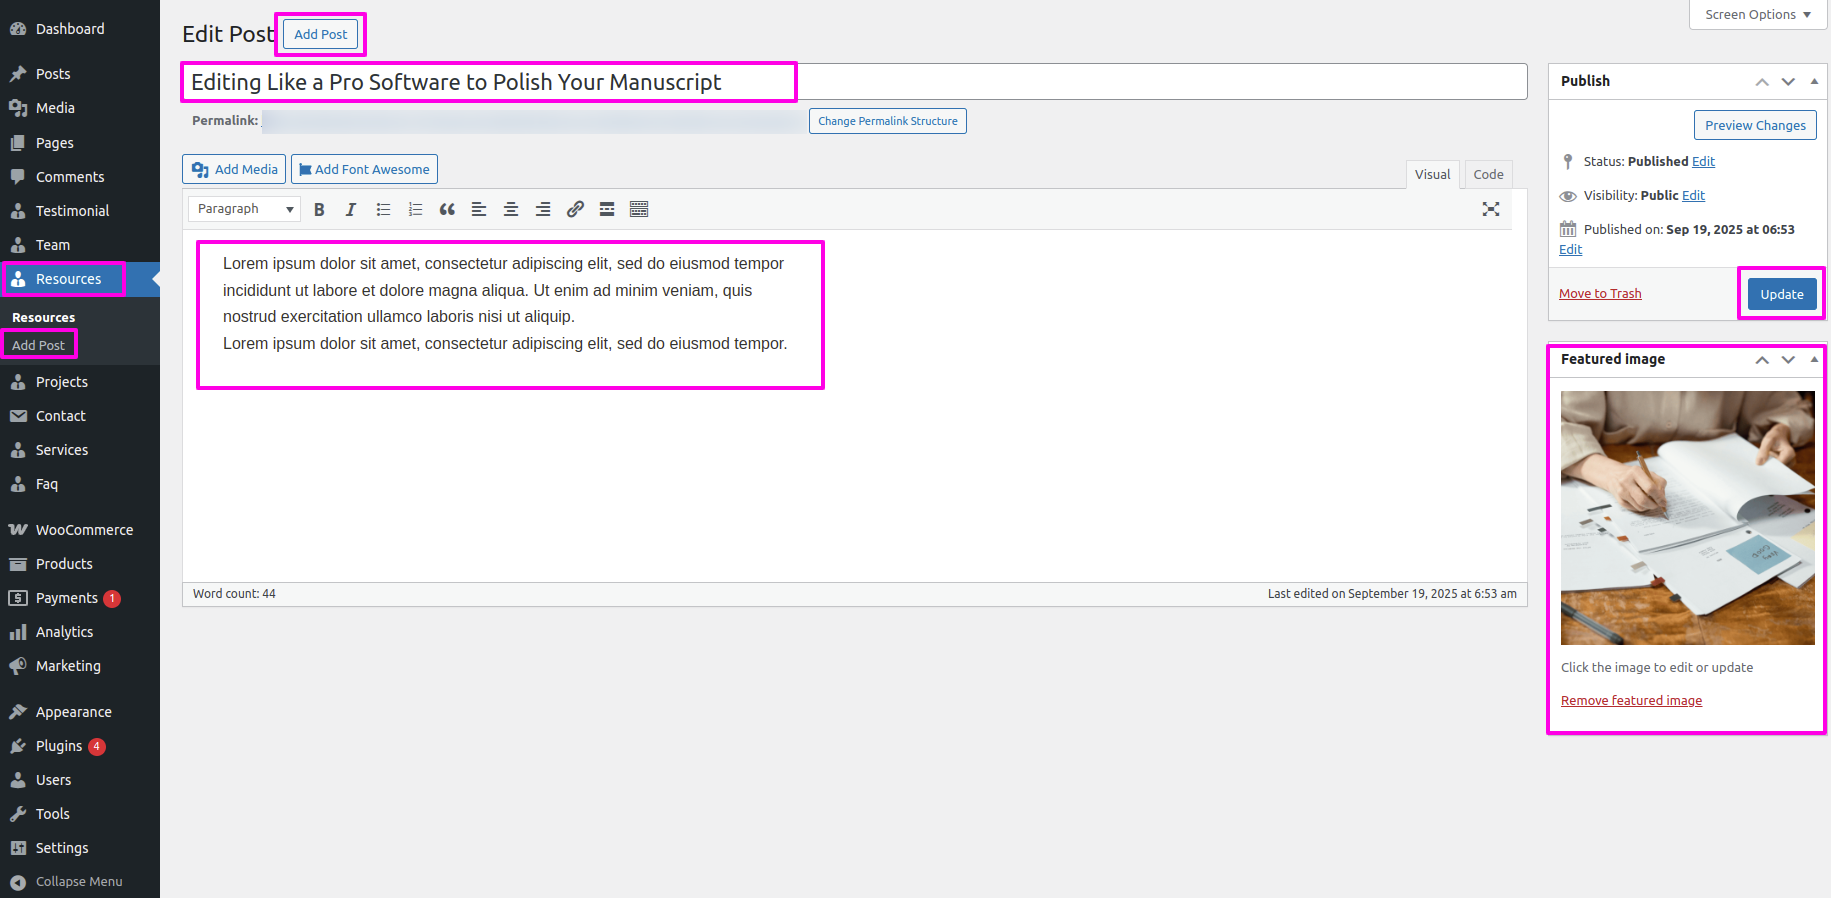Click Remove featured image link
Image resolution: width=1831 pixels, height=898 pixels.
click(x=1631, y=701)
